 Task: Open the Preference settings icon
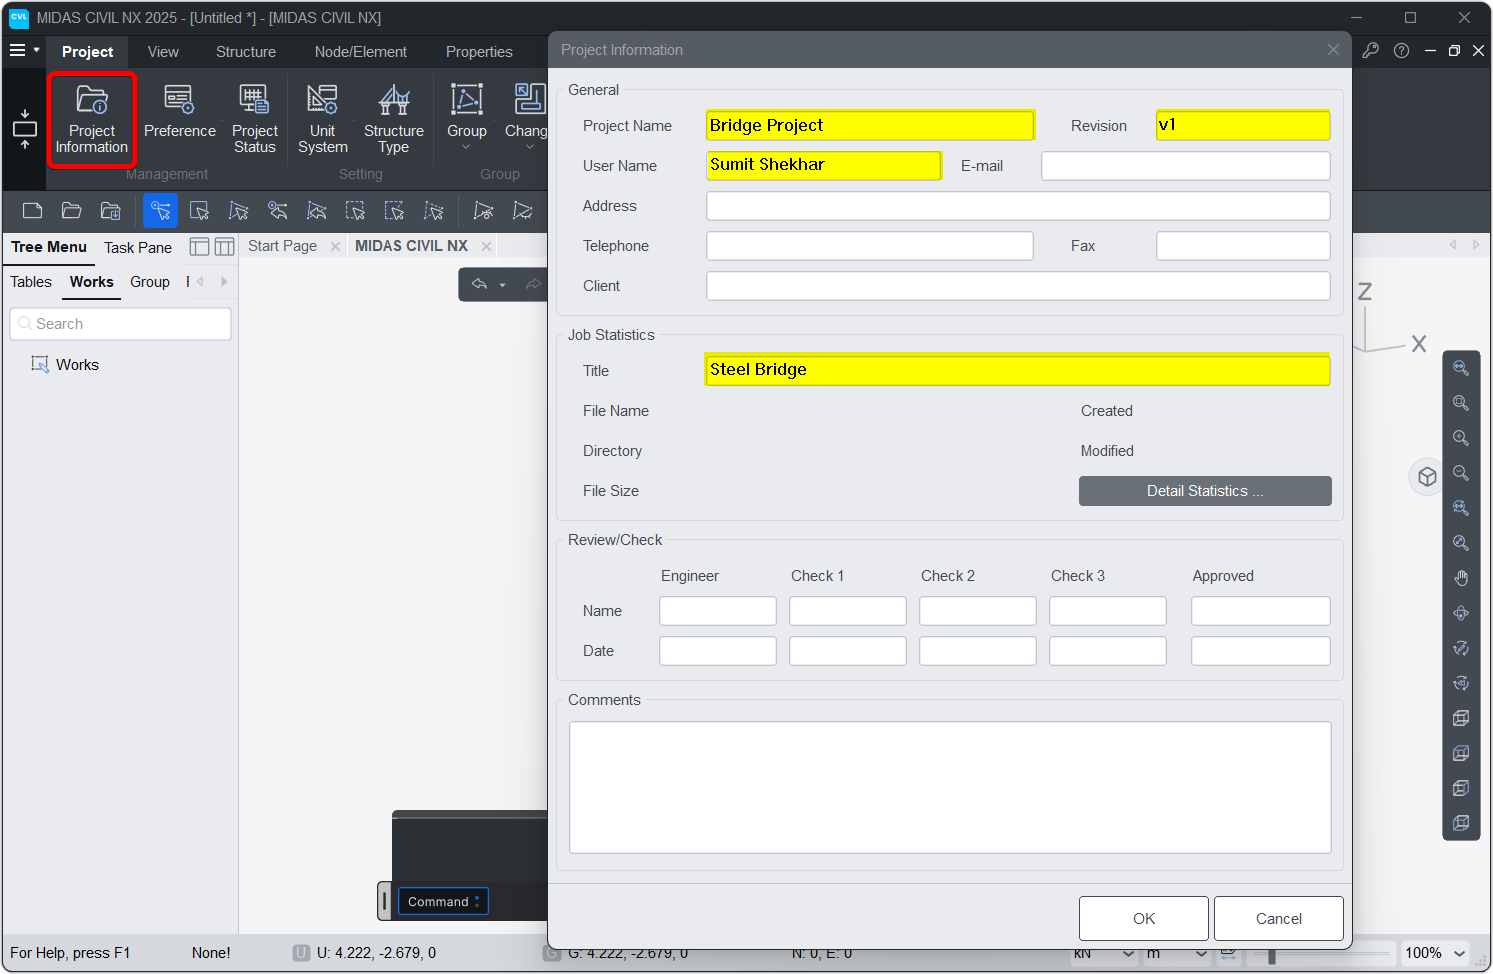coord(179,112)
